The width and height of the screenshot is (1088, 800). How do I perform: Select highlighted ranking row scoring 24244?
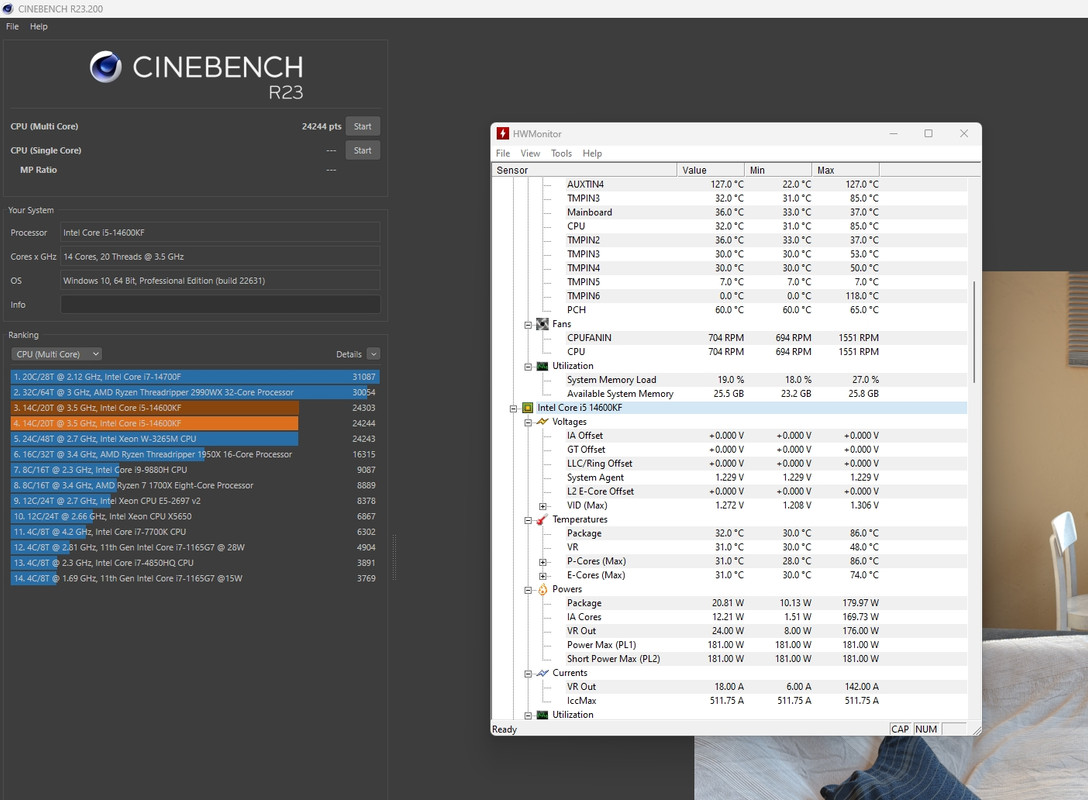click(195, 423)
